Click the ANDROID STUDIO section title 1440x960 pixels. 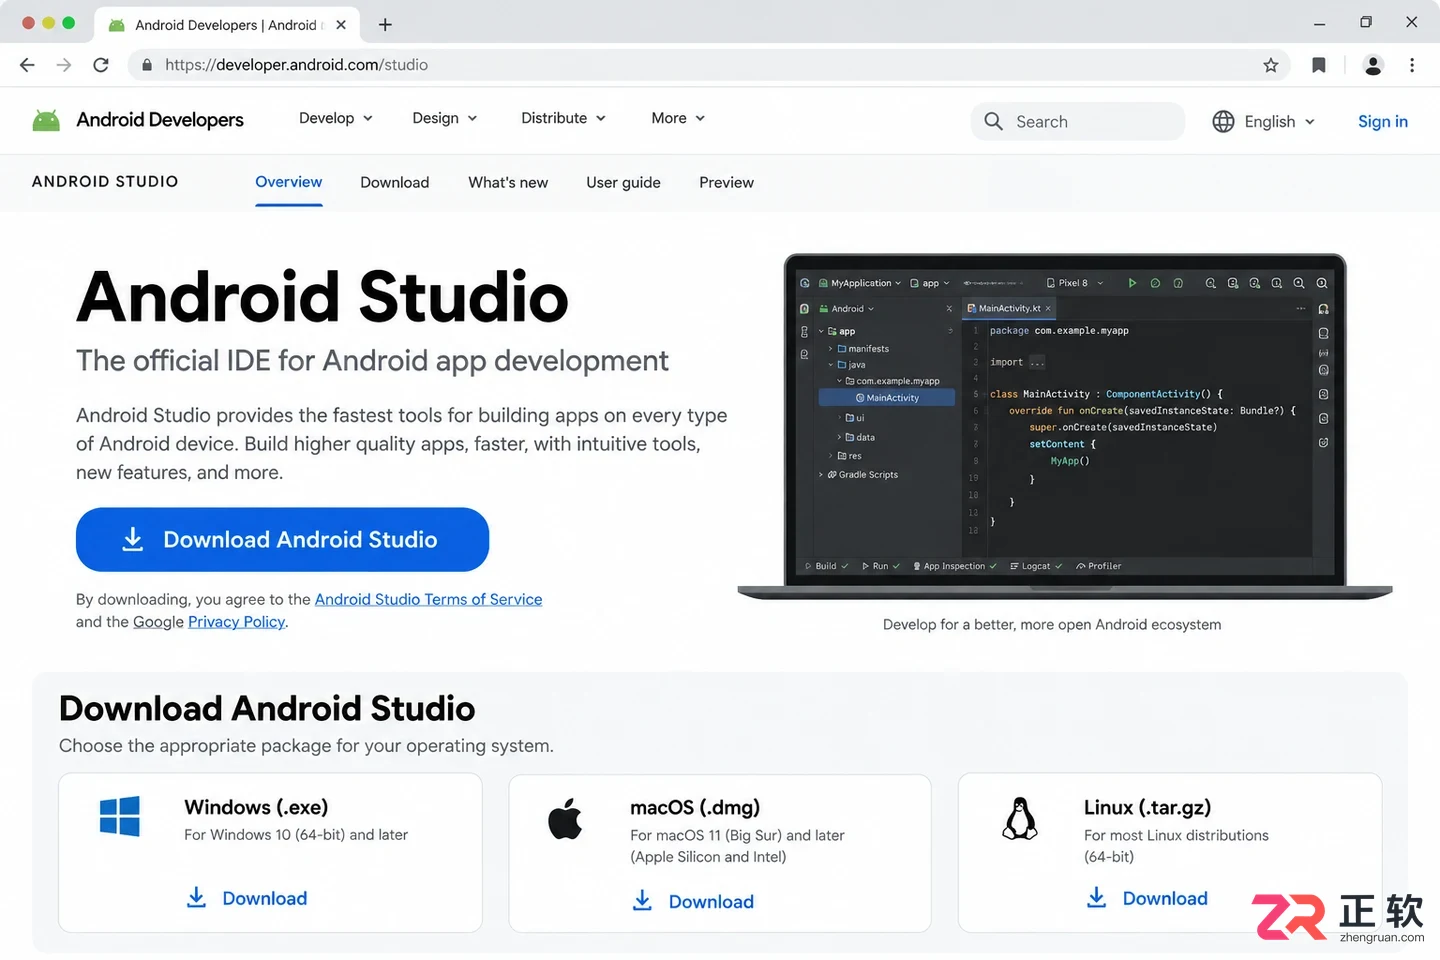[x=105, y=181]
